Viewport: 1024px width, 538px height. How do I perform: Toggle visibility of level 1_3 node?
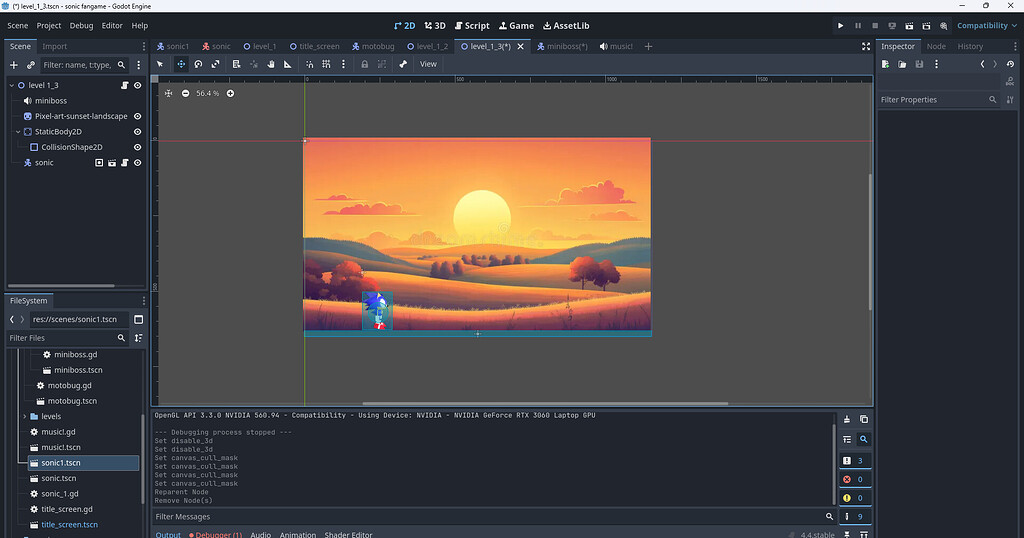click(138, 86)
